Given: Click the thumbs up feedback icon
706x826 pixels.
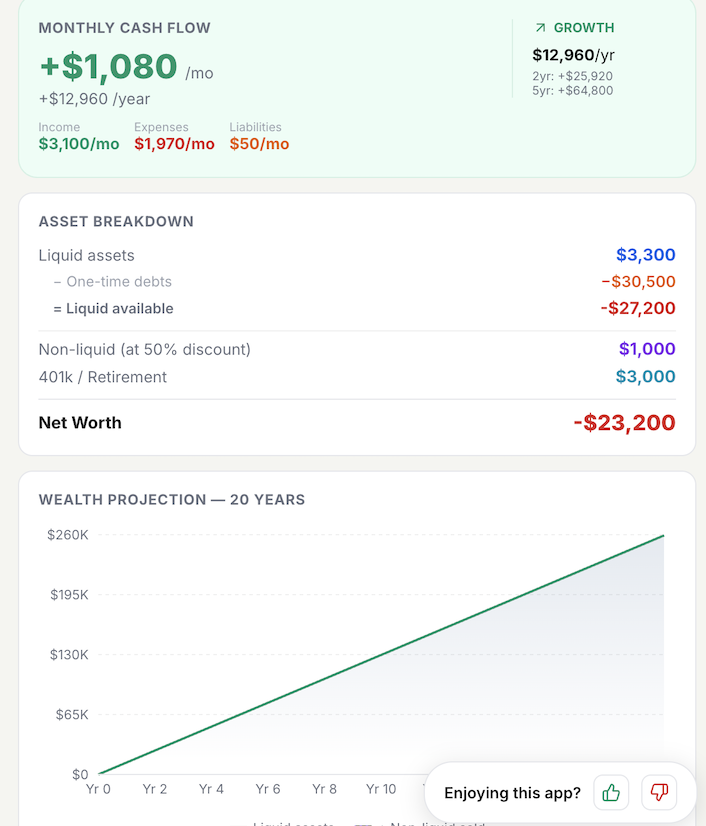Looking at the screenshot, I should (611, 793).
